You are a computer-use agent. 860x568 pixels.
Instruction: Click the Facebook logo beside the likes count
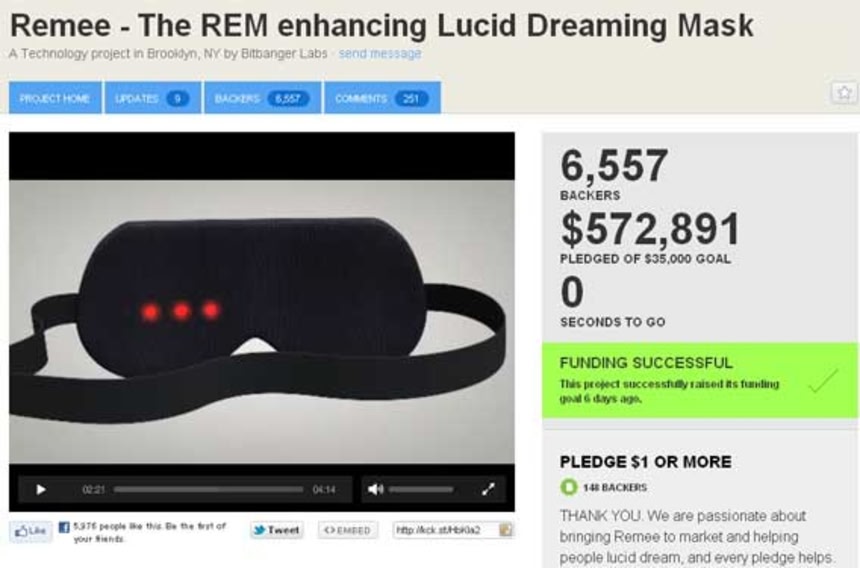coord(64,527)
